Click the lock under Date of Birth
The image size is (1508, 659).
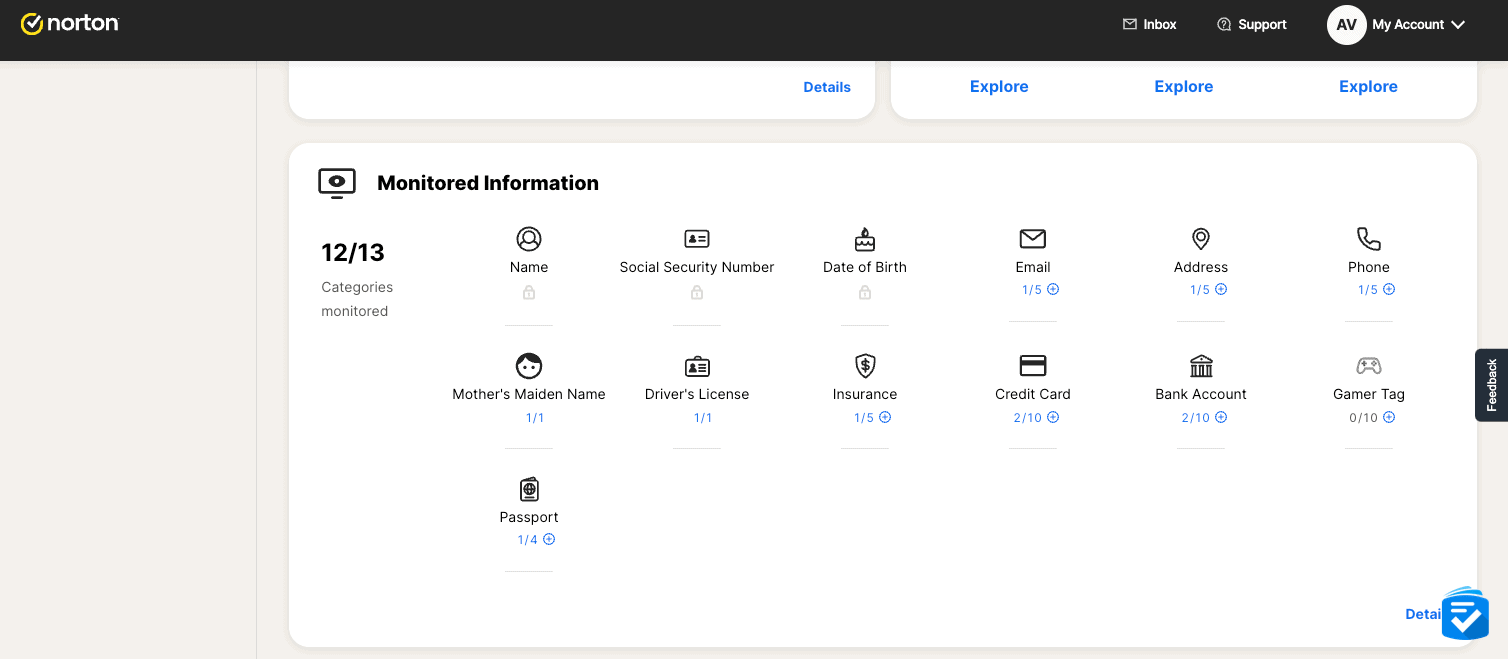[865, 292]
